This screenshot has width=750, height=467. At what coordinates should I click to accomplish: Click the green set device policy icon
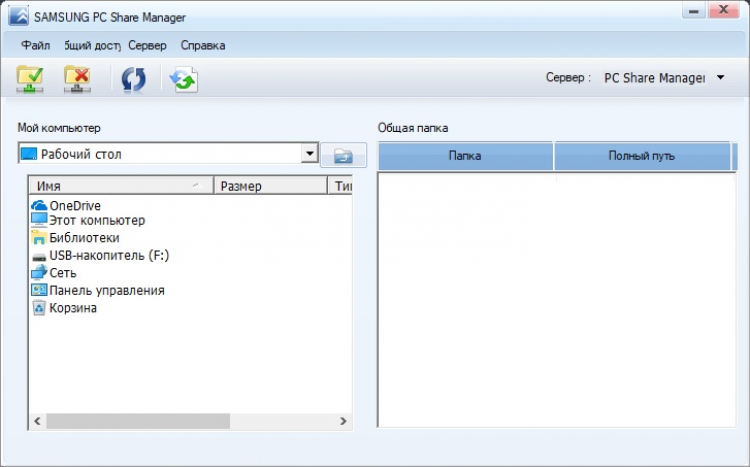pyautogui.click(x=183, y=80)
